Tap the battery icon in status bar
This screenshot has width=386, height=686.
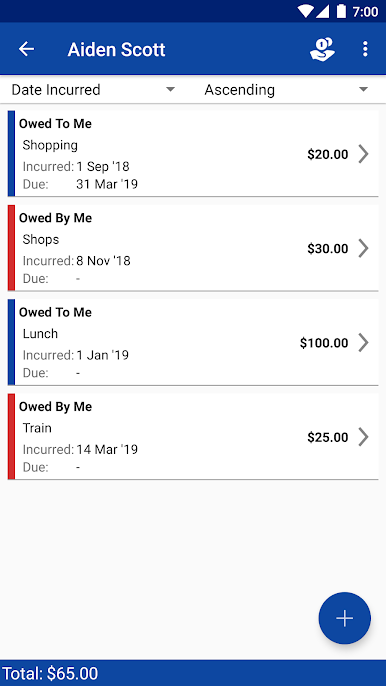[x=341, y=11]
